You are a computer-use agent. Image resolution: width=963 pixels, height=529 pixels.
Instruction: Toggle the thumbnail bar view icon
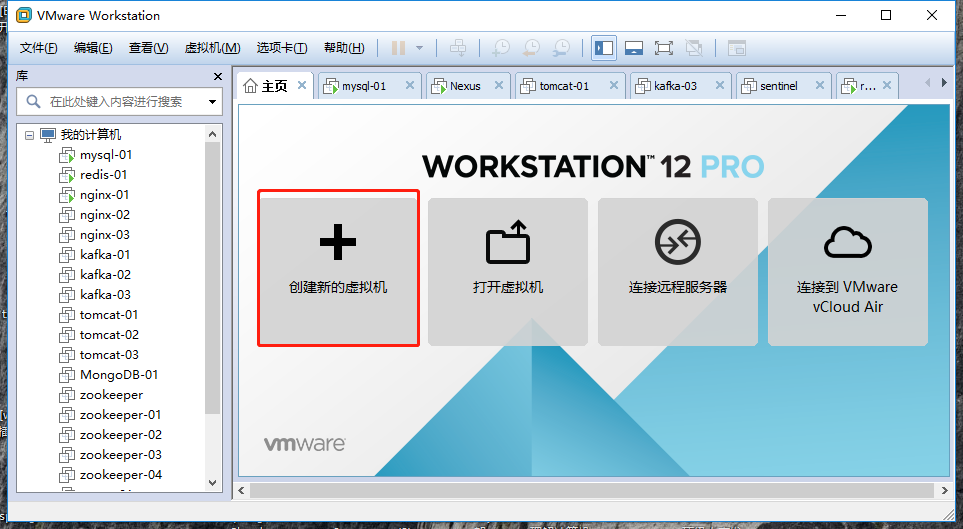click(x=634, y=48)
